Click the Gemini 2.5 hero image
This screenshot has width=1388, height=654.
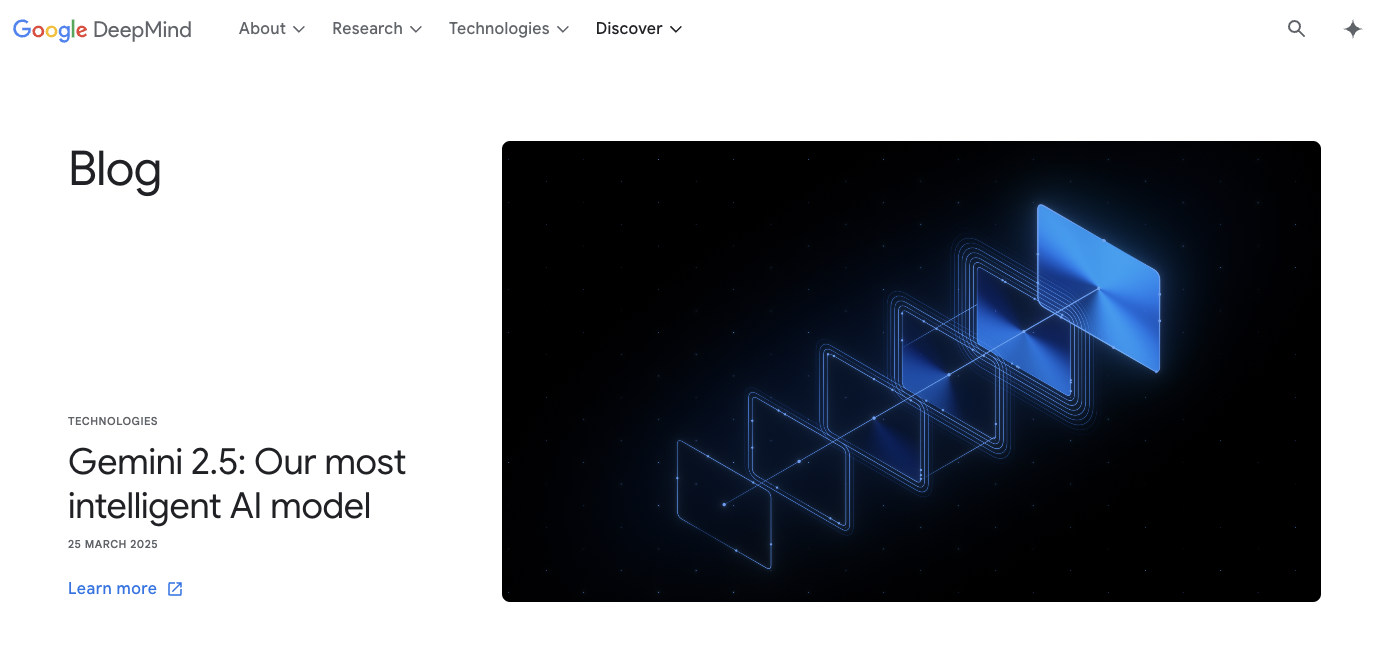click(x=911, y=371)
